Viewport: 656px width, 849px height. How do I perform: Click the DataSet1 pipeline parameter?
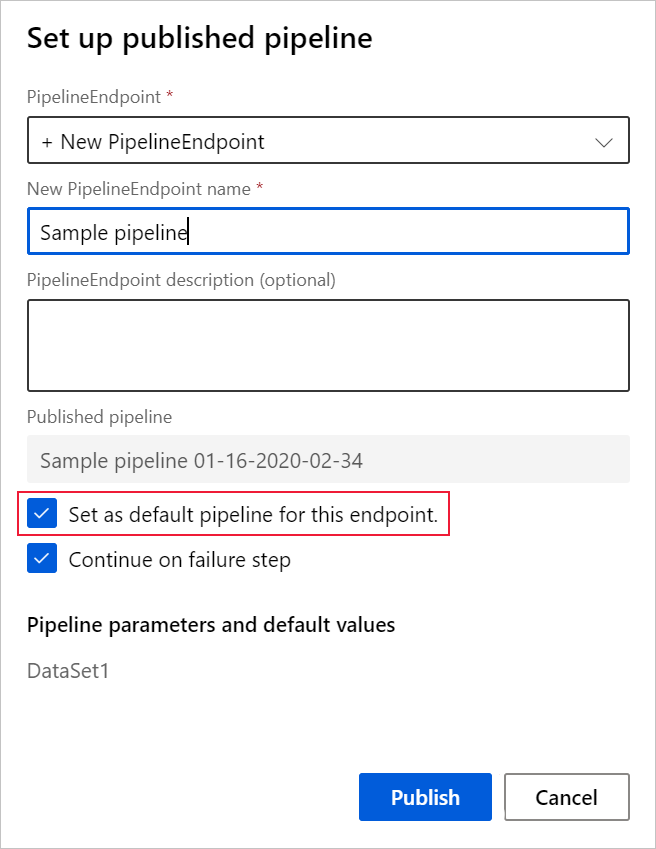[x=68, y=671]
